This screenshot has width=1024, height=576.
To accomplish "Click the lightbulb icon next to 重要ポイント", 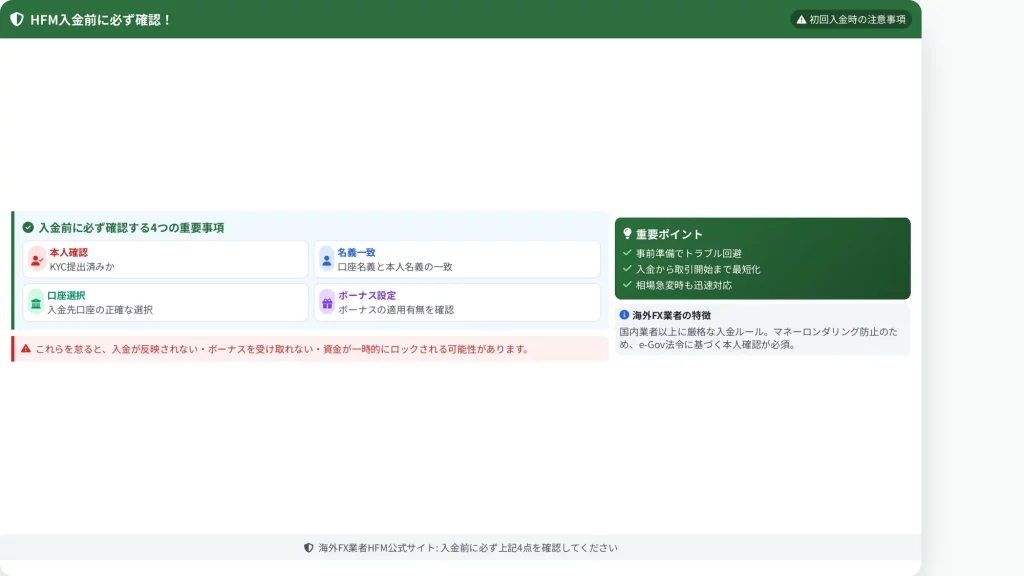I will (627, 234).
